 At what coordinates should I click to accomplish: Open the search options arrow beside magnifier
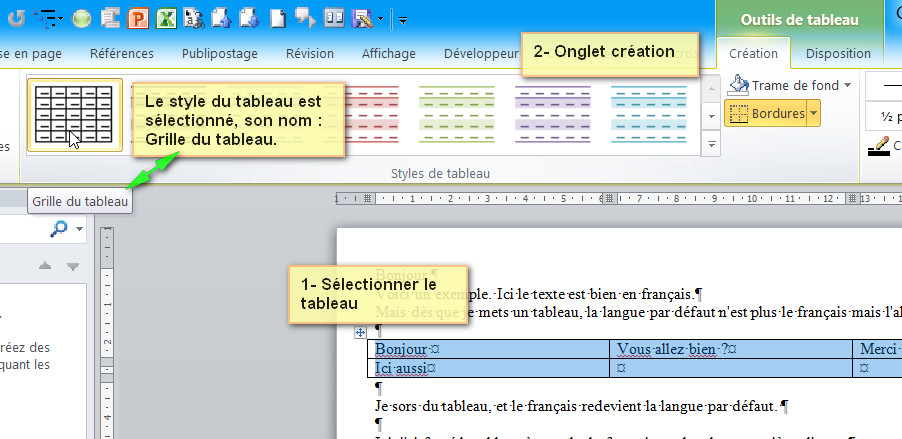pos(79,229)
